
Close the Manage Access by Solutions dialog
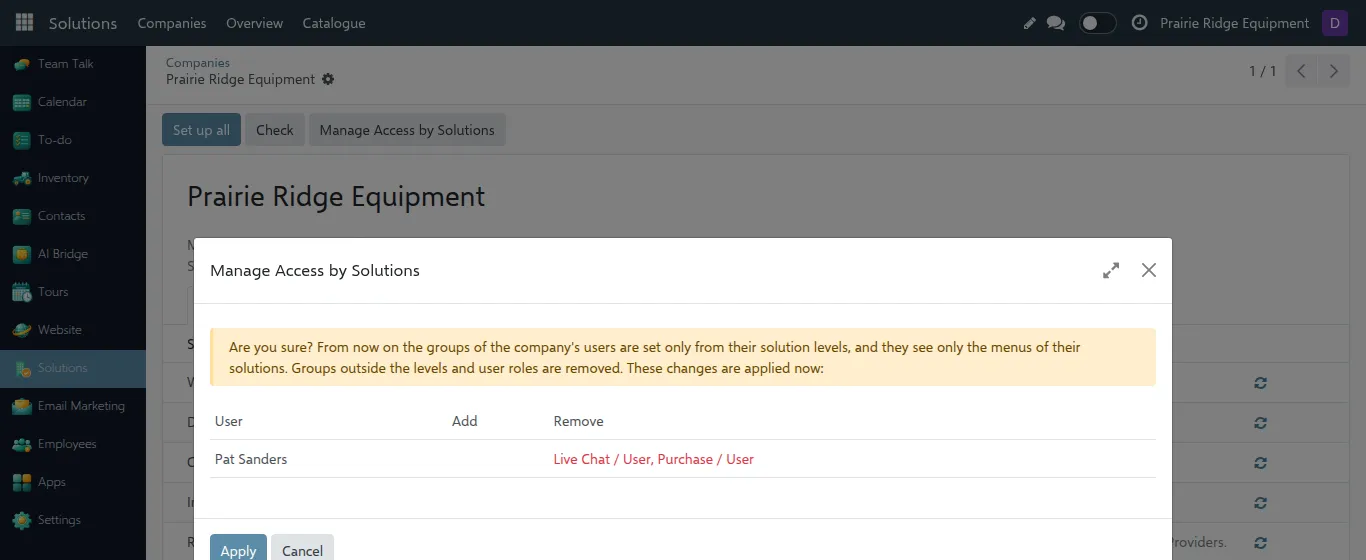point(1149,270)
